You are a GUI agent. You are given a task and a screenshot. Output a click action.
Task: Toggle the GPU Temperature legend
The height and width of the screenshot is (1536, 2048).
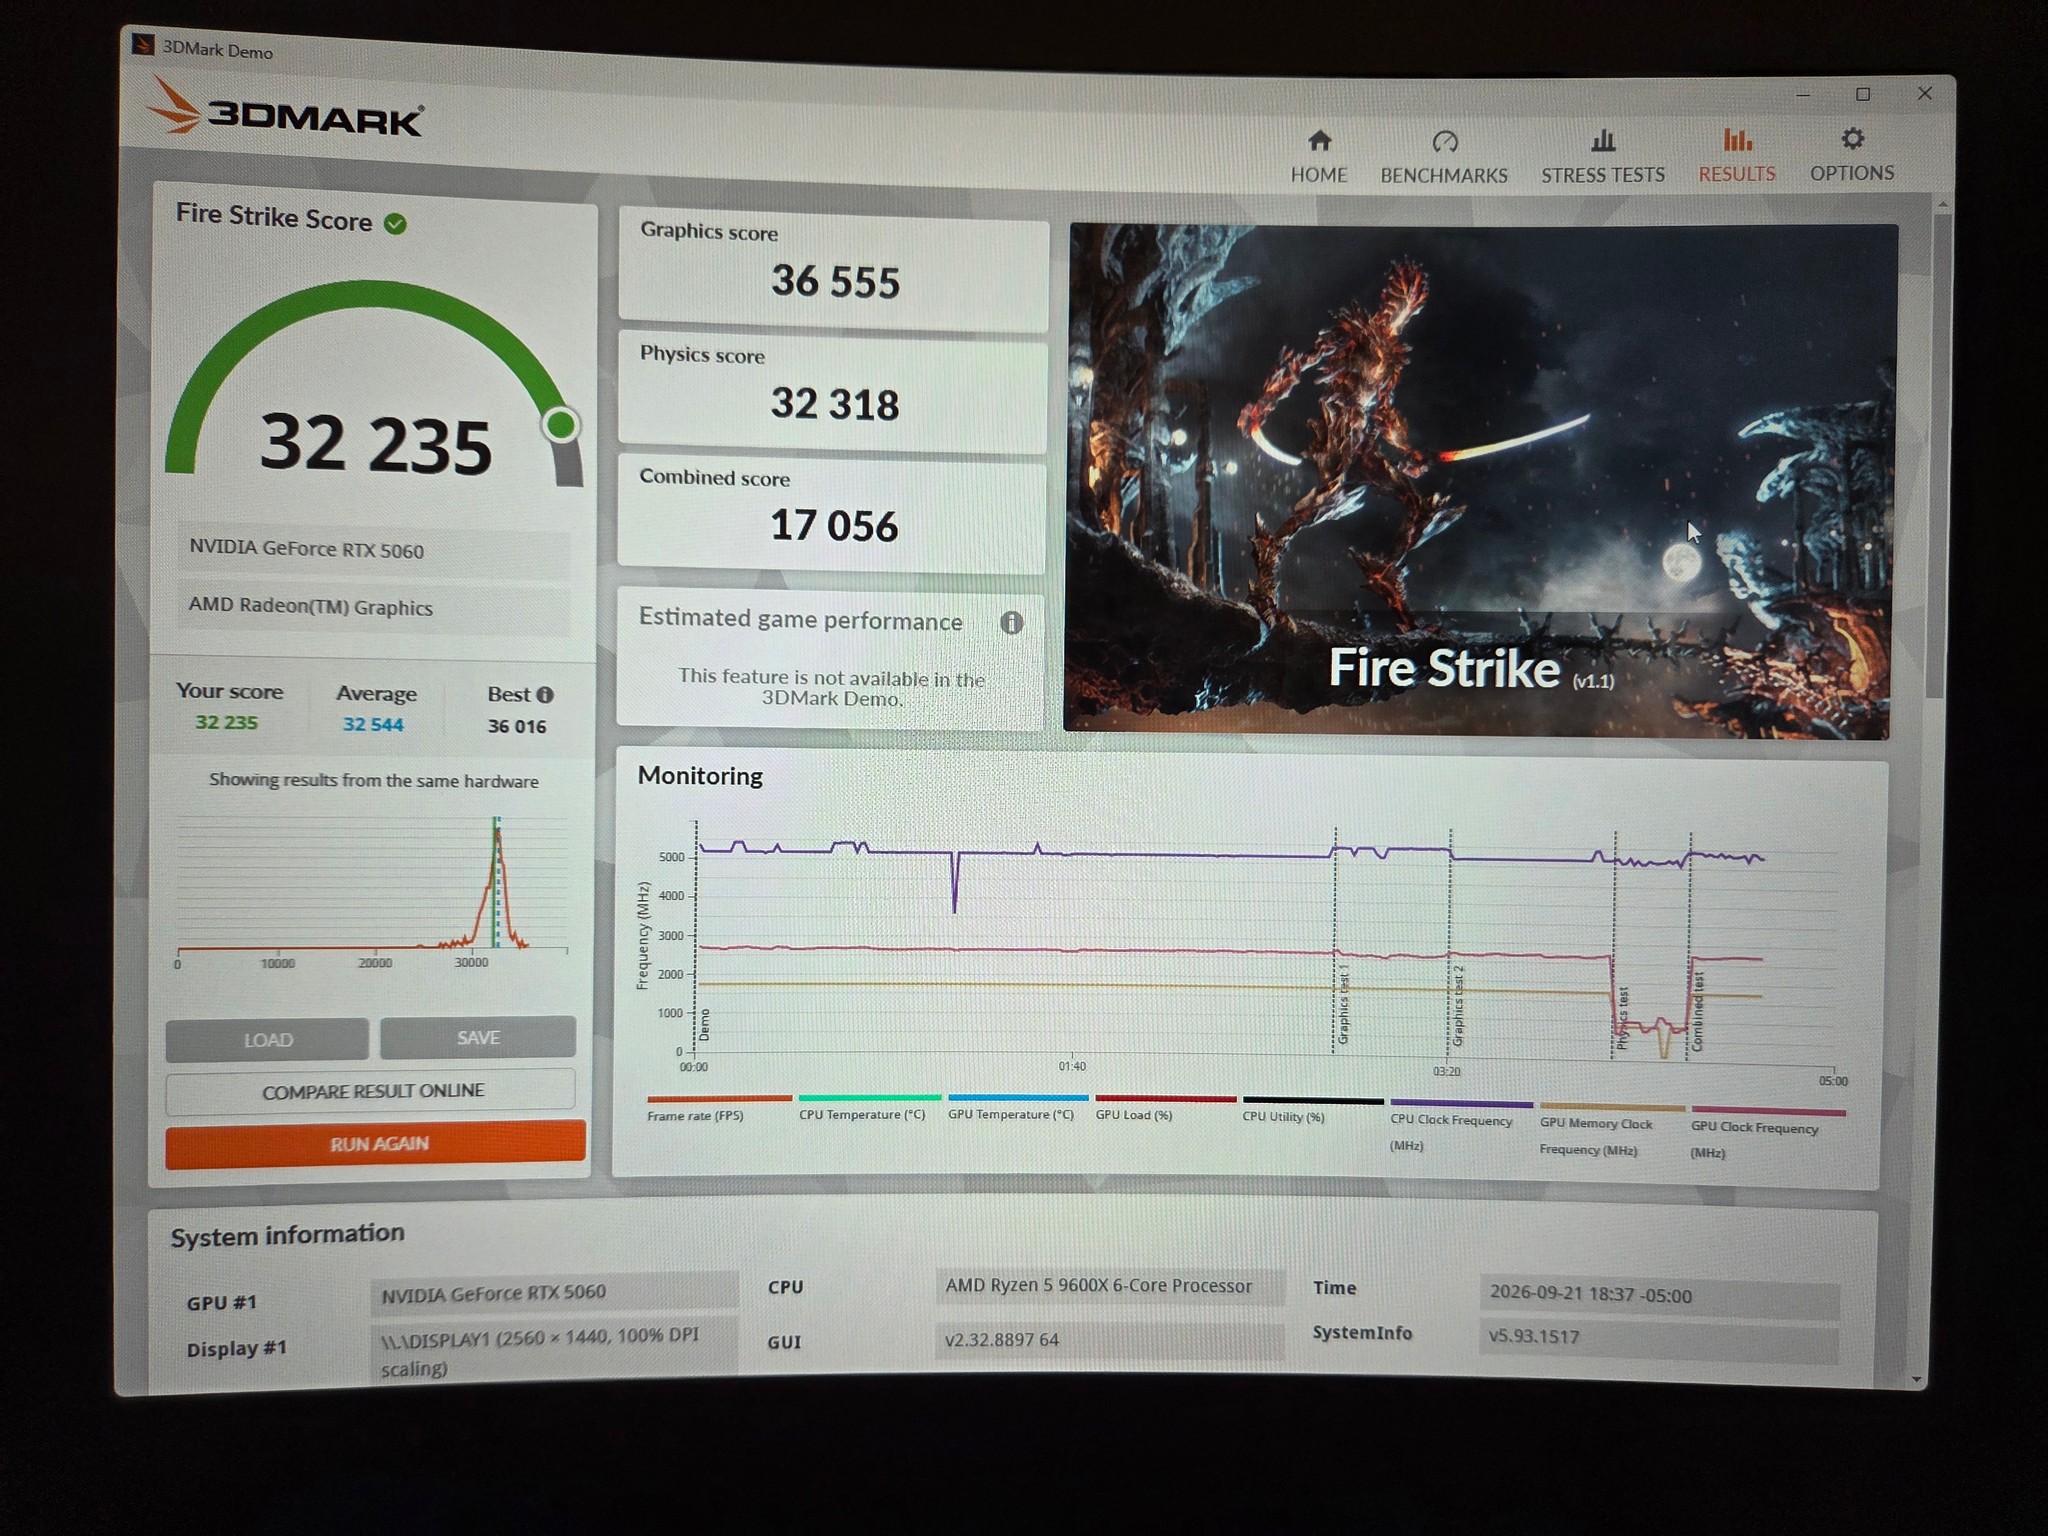click(x=1016, y=1107)
